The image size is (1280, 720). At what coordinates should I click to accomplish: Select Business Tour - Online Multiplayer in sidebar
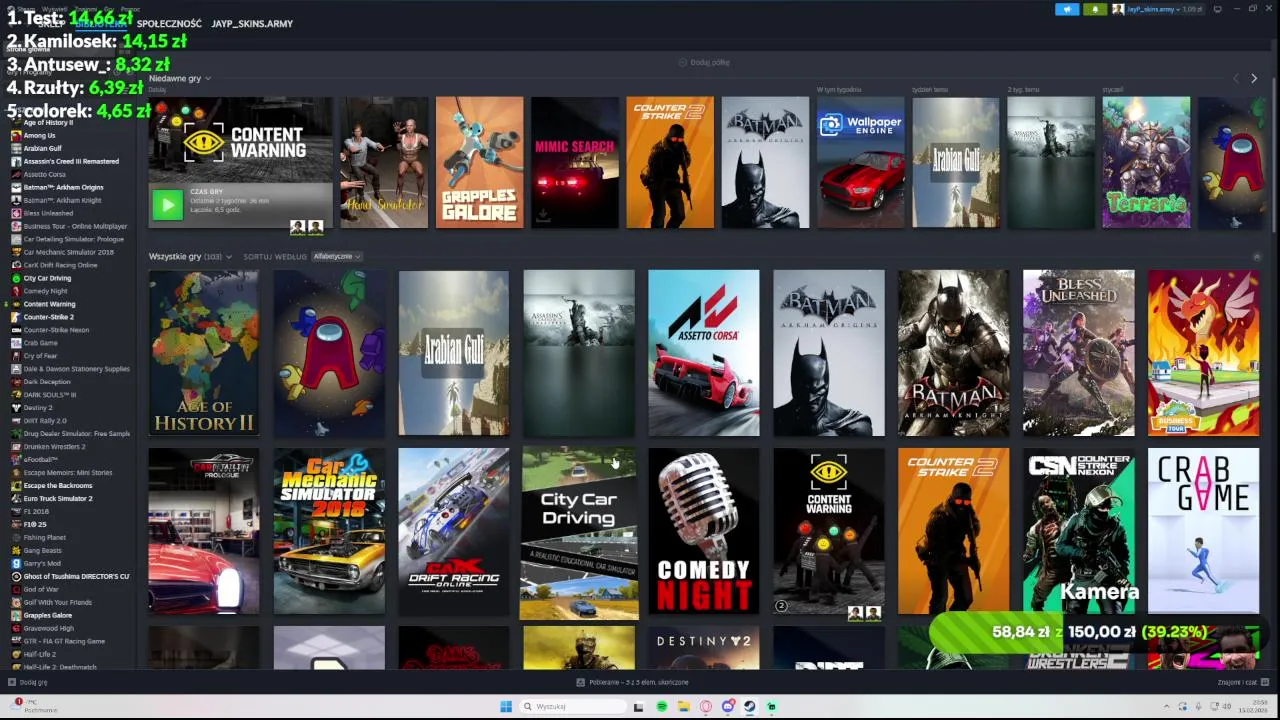(x=75, y=226)
